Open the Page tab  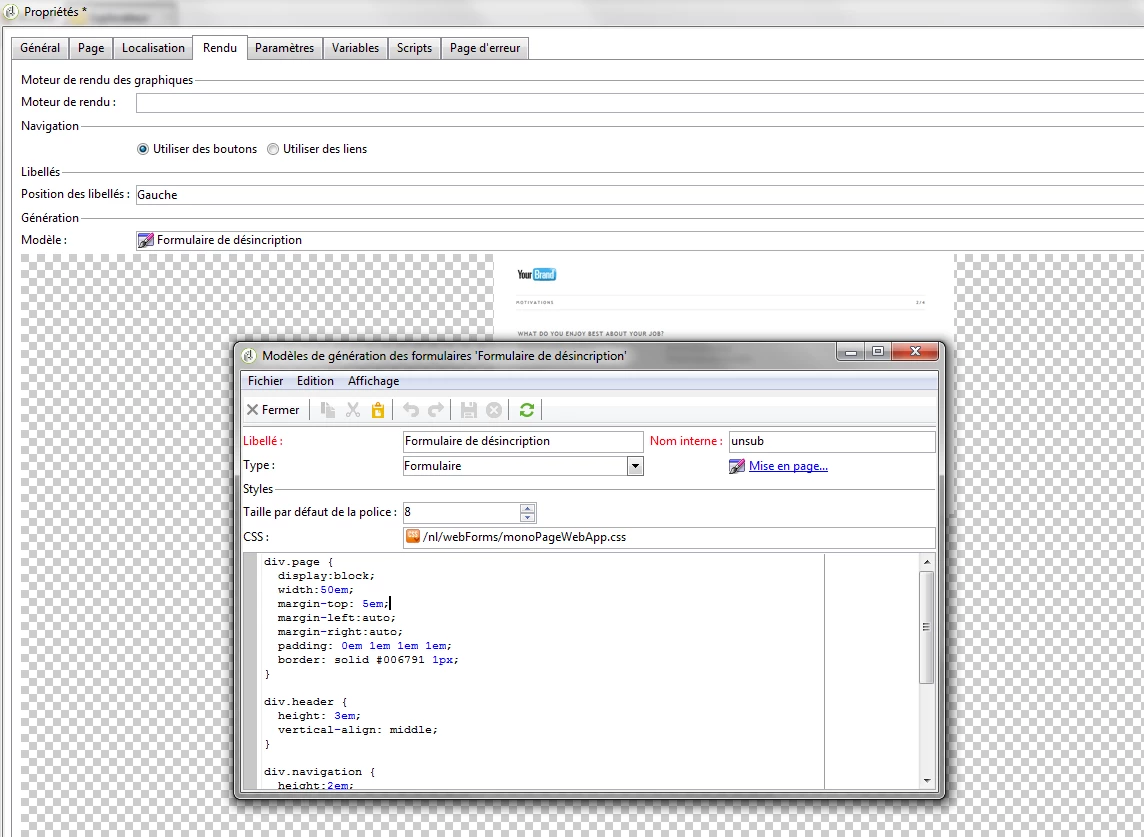(91, 48)
